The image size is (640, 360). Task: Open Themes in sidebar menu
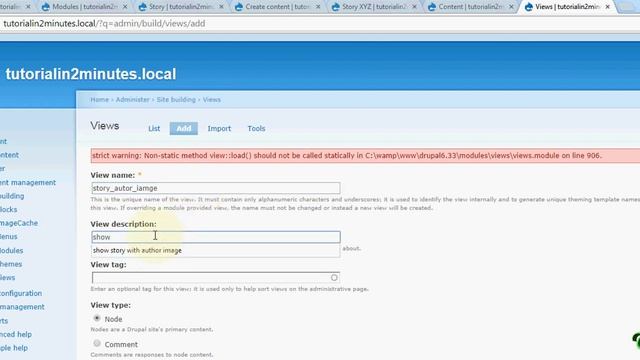pos(11,264)
